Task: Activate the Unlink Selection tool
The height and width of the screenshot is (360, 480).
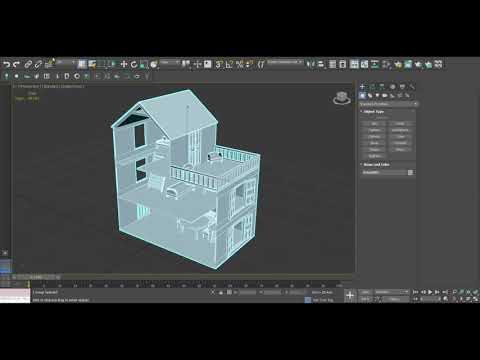Action: tap(38, 64)
